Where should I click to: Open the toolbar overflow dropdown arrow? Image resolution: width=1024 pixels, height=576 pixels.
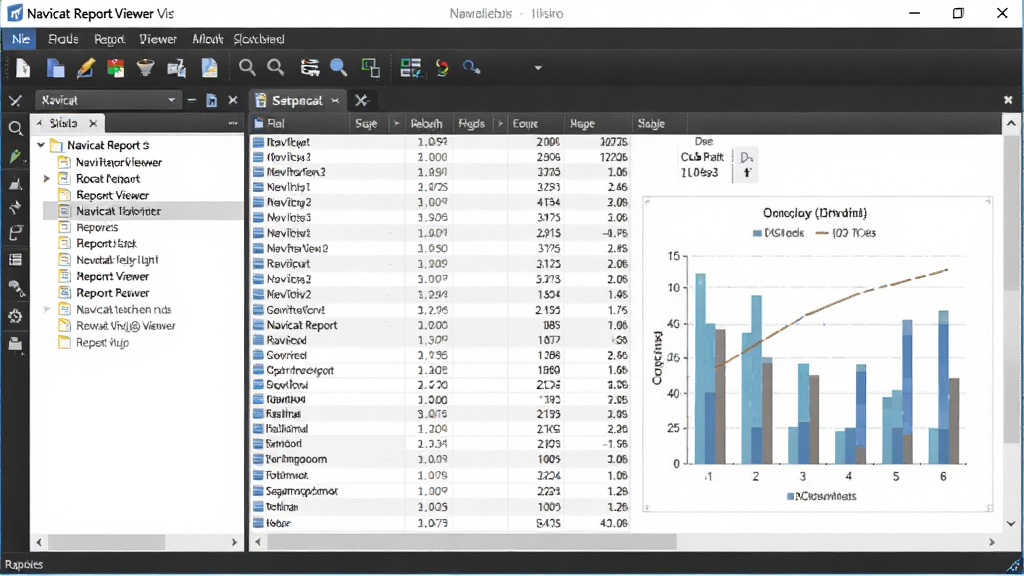click(x=538, y=68)
